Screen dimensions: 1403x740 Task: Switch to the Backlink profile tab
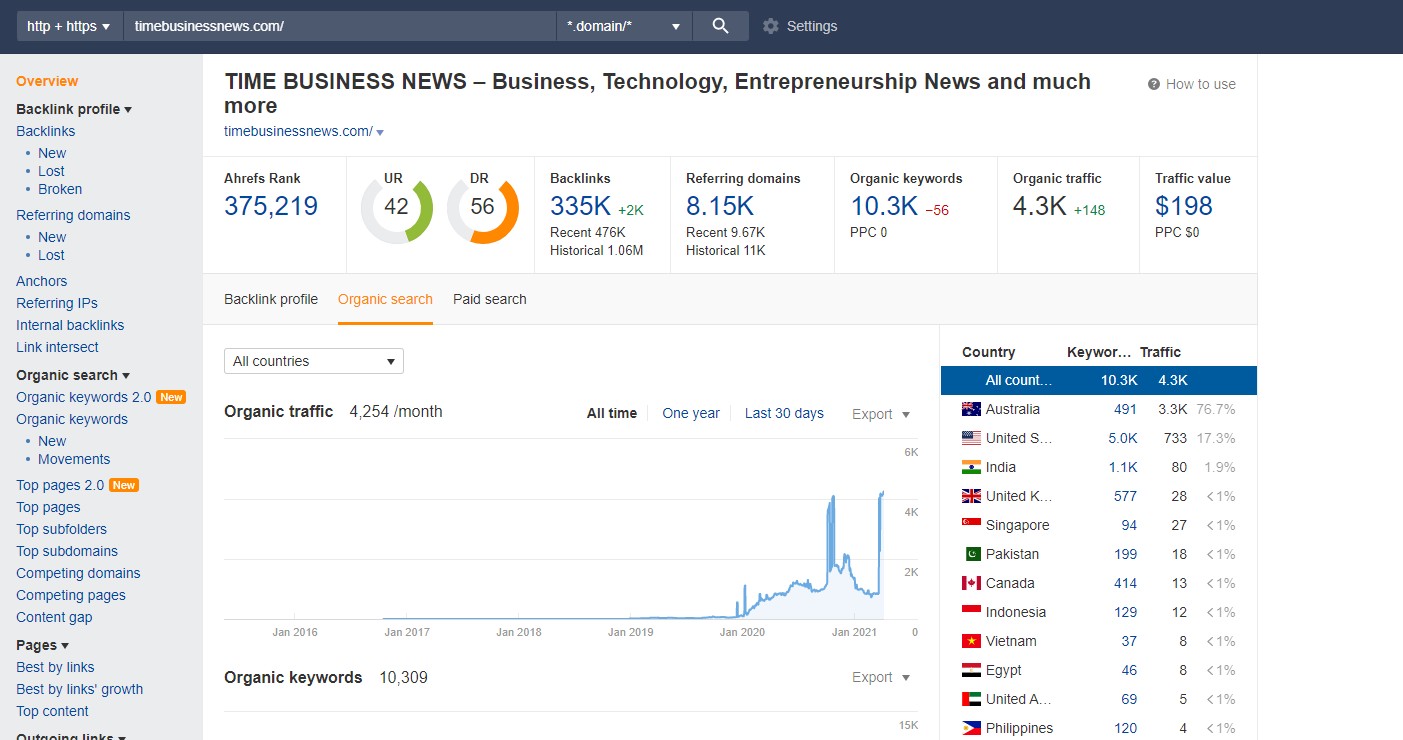coord(270,298)
